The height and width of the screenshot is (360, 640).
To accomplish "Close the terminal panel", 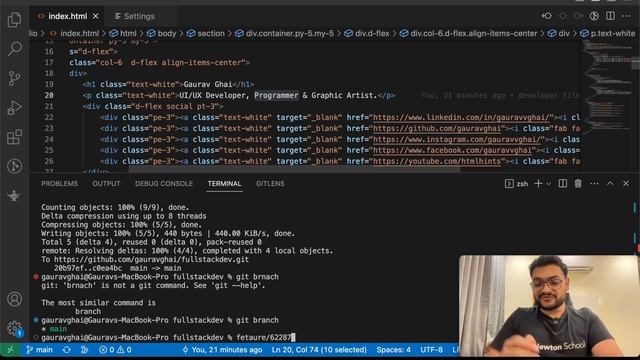I will click(626, 184).
